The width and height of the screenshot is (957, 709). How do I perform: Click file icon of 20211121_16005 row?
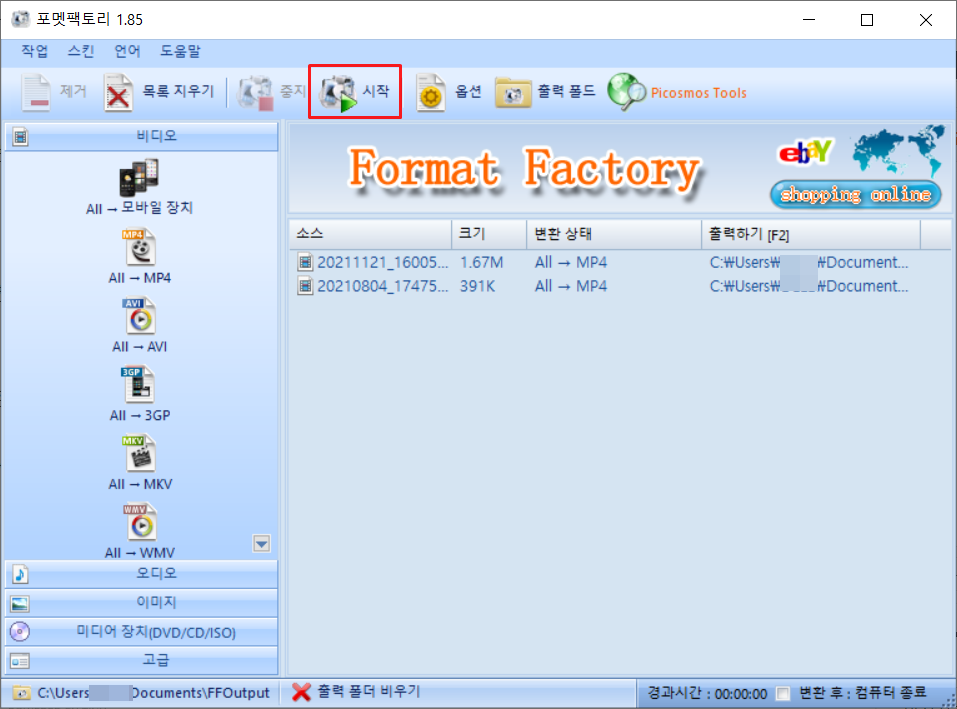tap(305, 262)
